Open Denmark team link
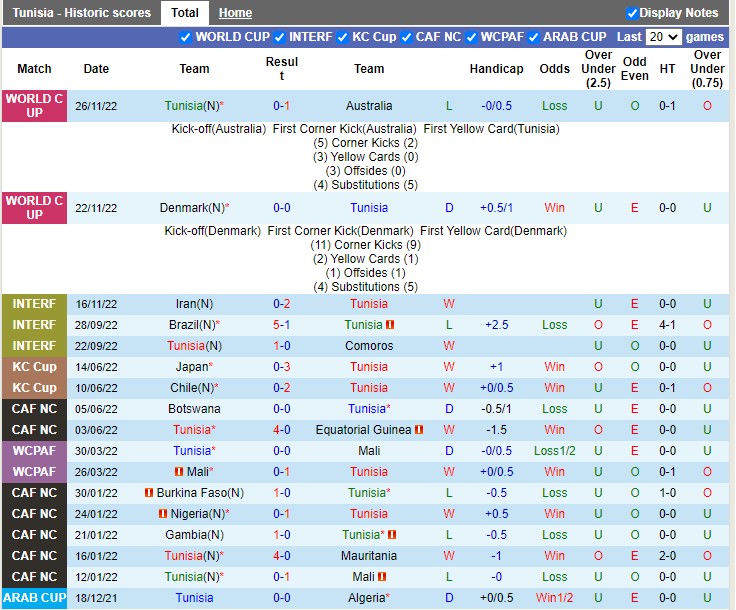The image size is (736, 610). tap(192, 208)
